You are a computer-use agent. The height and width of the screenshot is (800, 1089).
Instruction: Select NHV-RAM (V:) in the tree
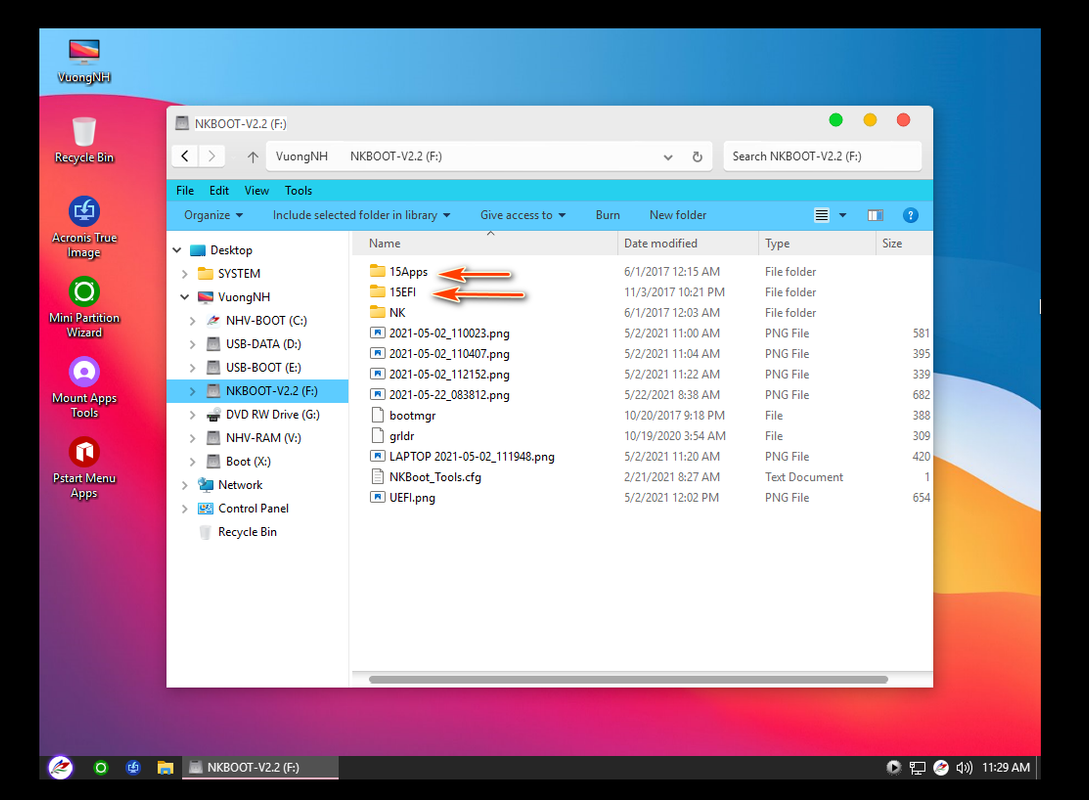(x=263, y=438)
